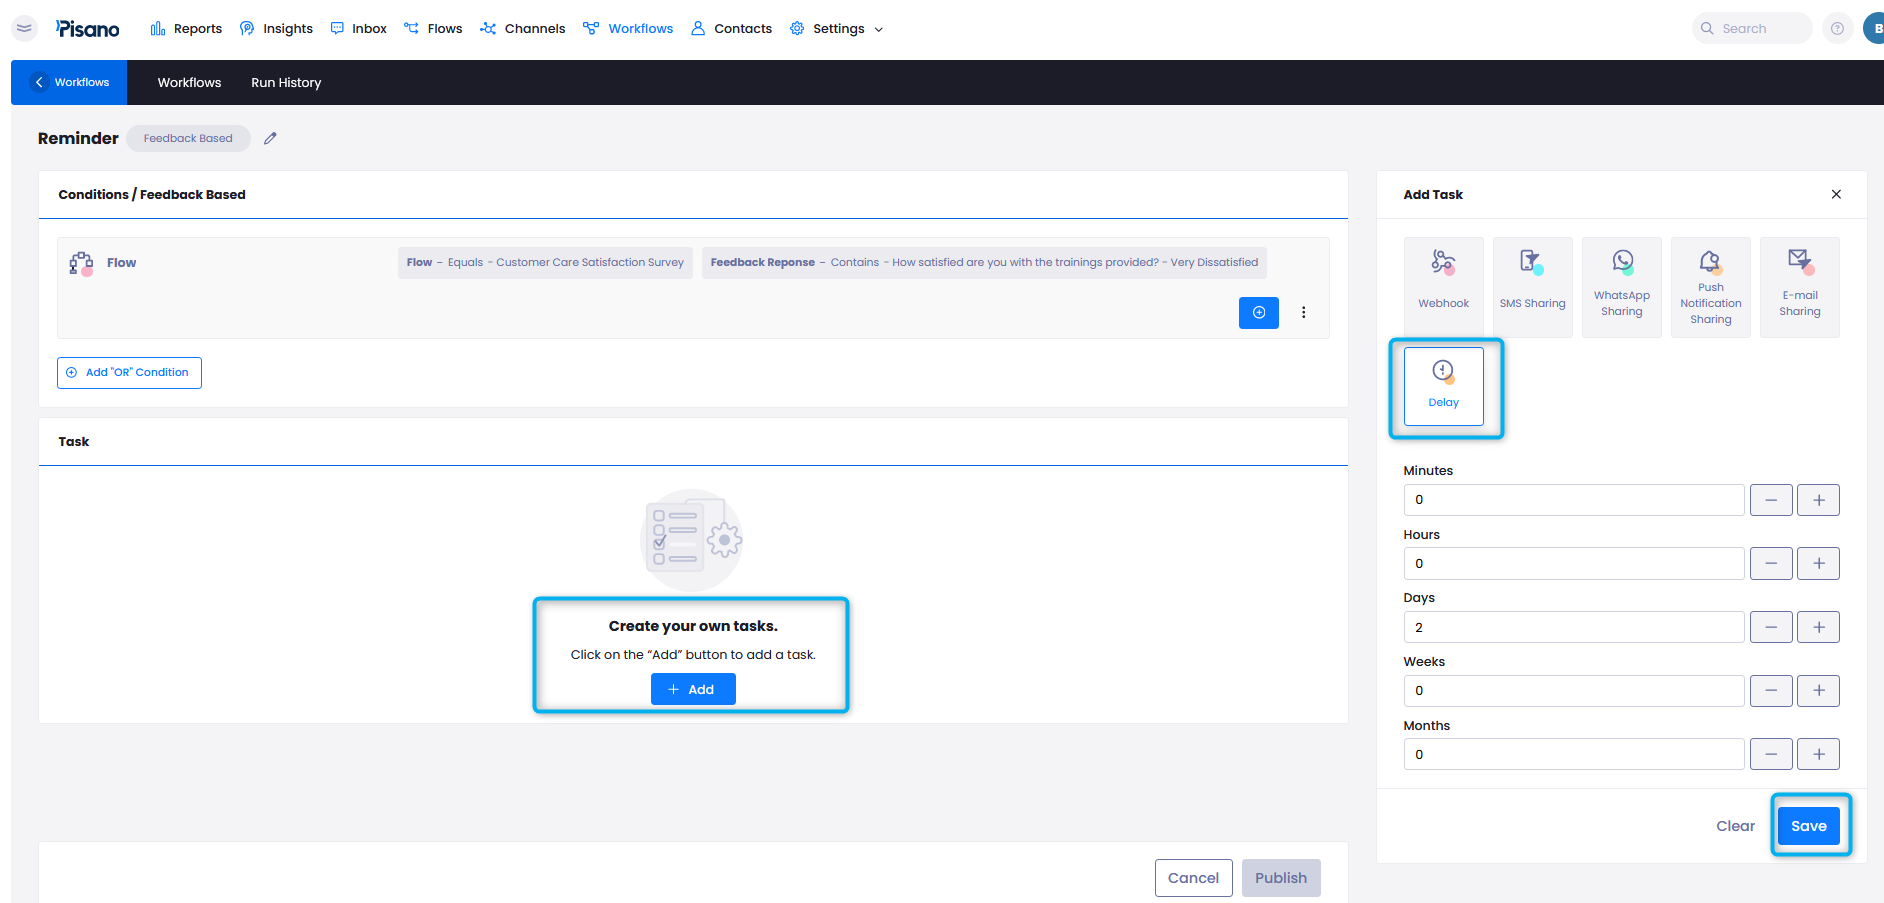This screenshot has height=903, width=1884.
Task: Save the Delay task settings
Action: click(1808, 826)
